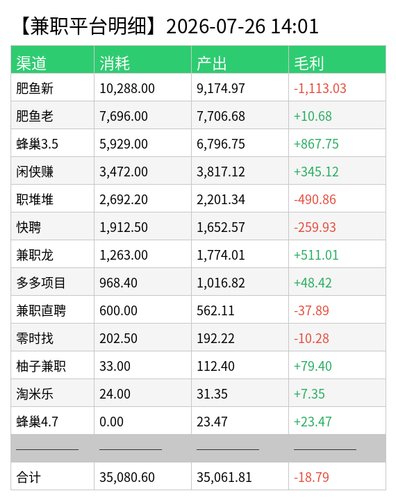Click the 毛利 column header
396x500 pixels.
pyautogui.click(x=309, y=63)
